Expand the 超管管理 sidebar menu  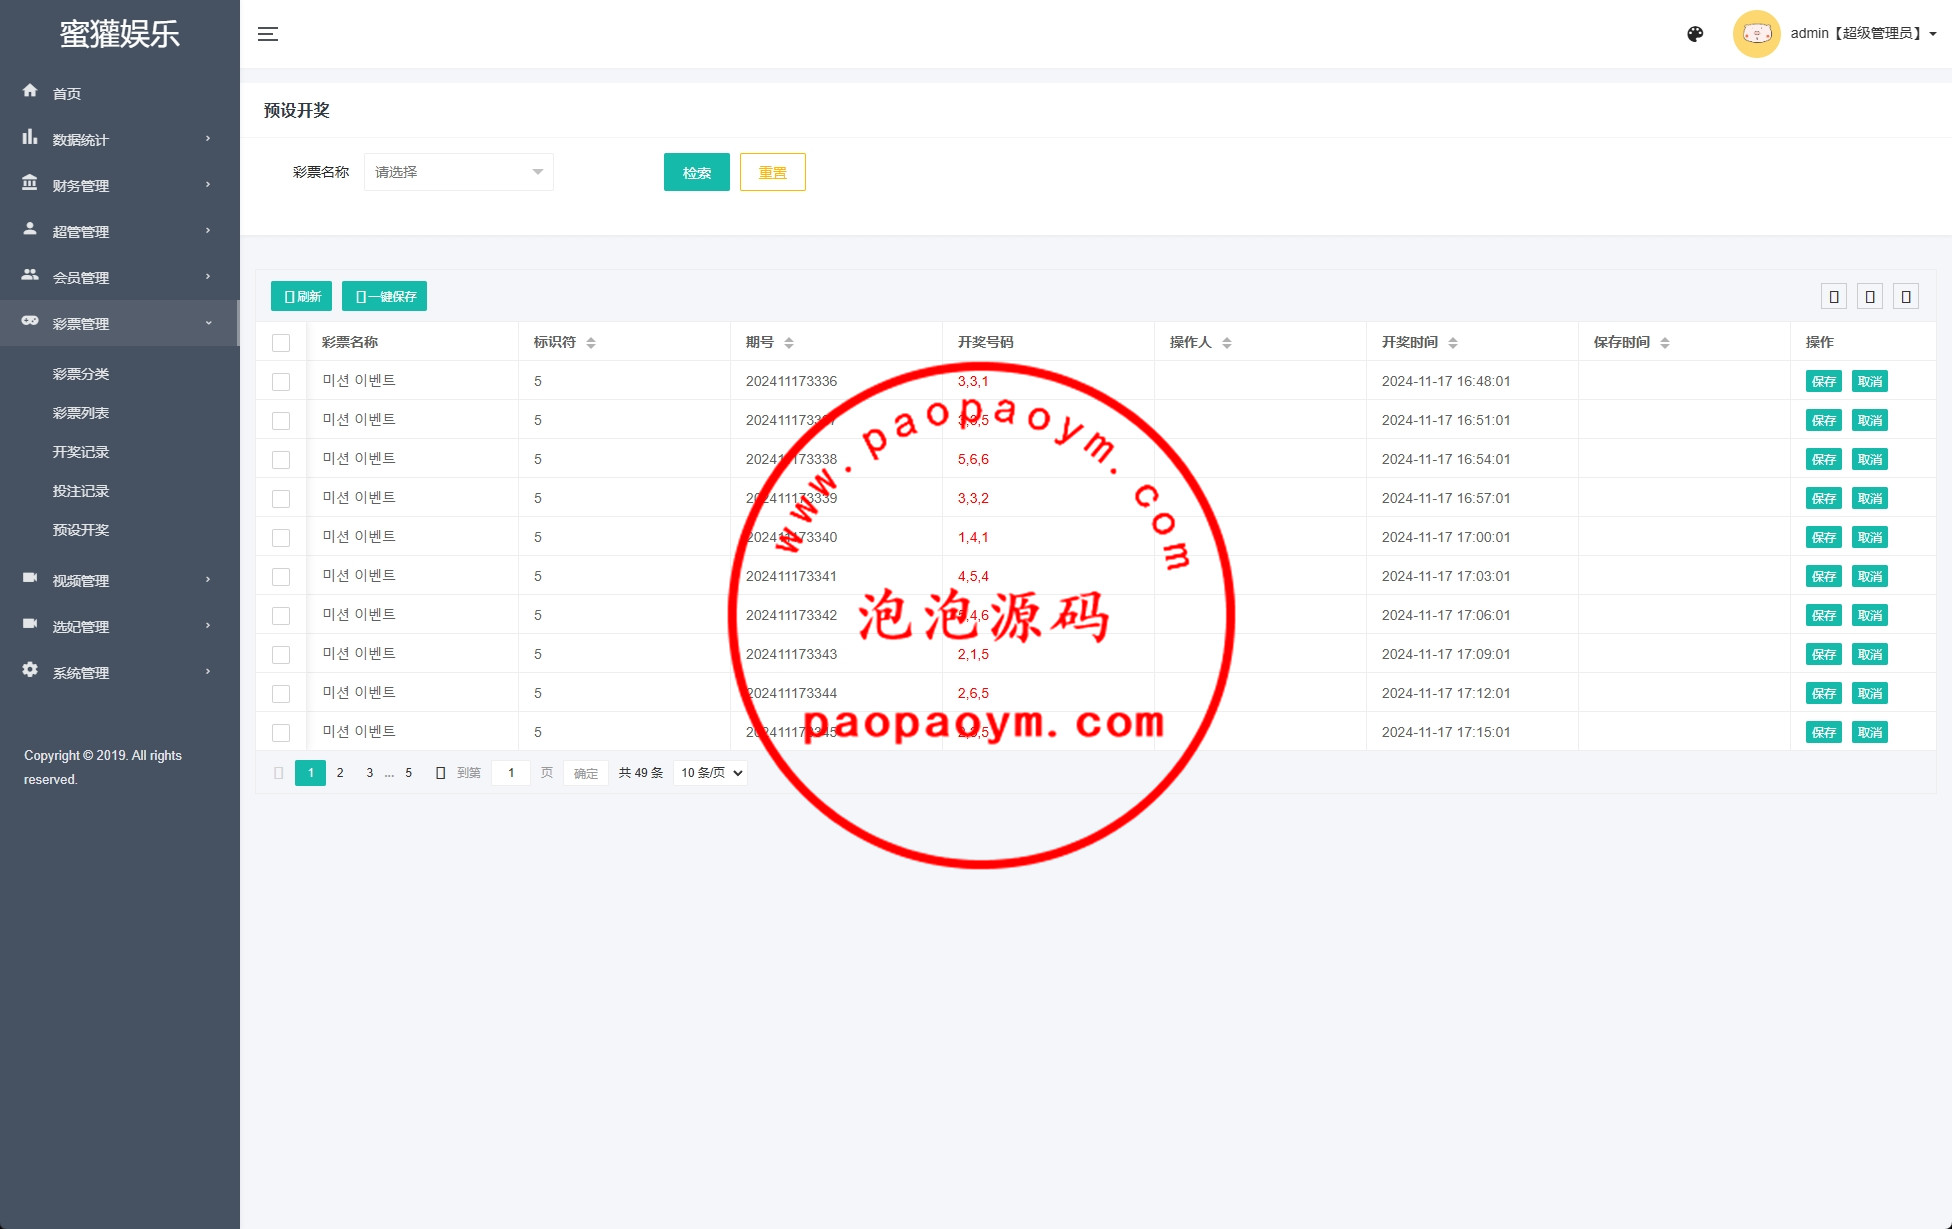120,231
